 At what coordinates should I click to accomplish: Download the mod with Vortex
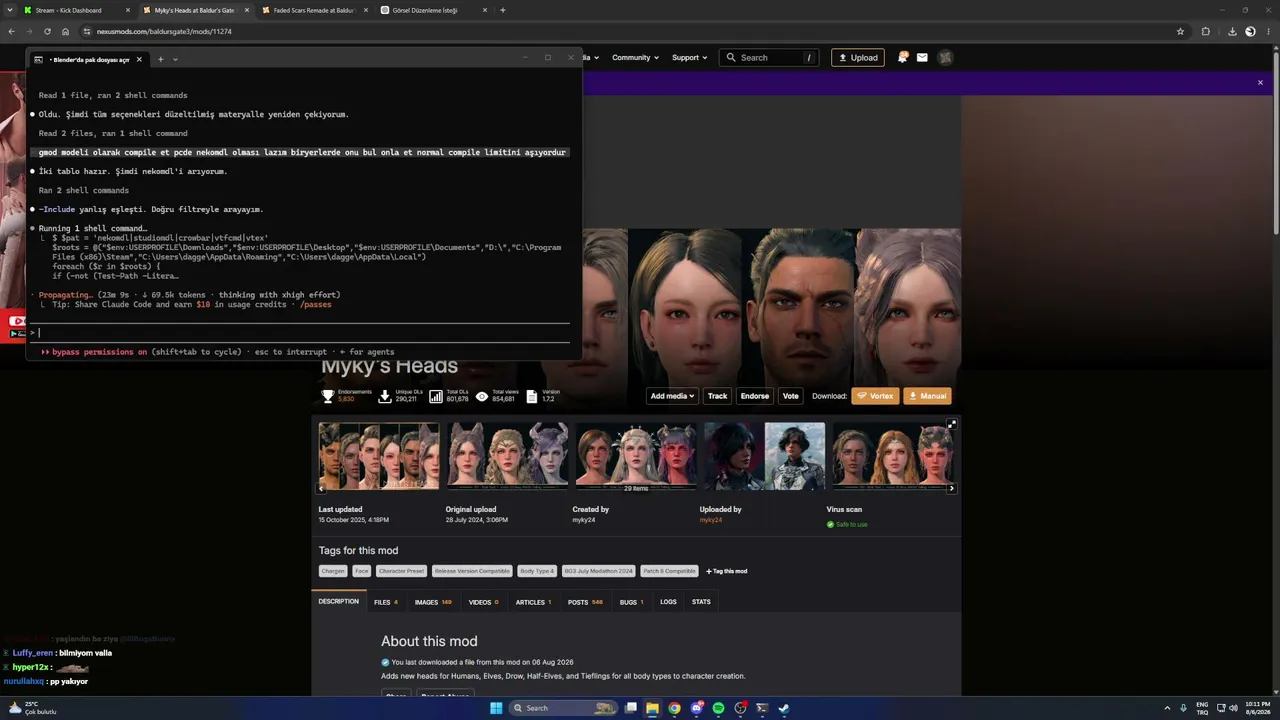pyautogui.click(x=875, y=396)
